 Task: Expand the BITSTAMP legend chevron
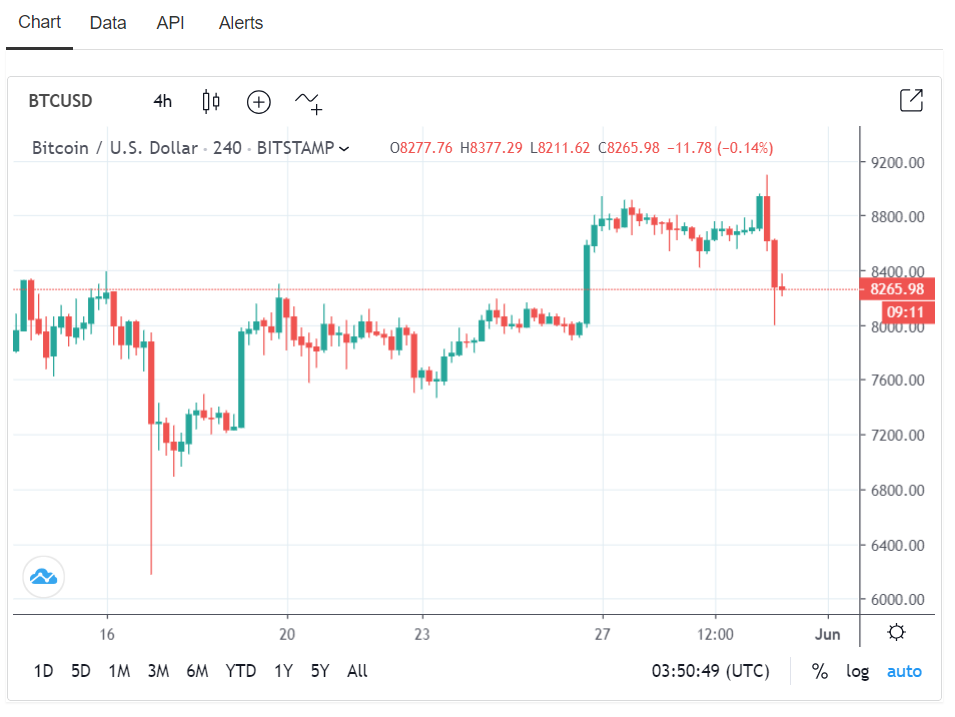(344, 148)
